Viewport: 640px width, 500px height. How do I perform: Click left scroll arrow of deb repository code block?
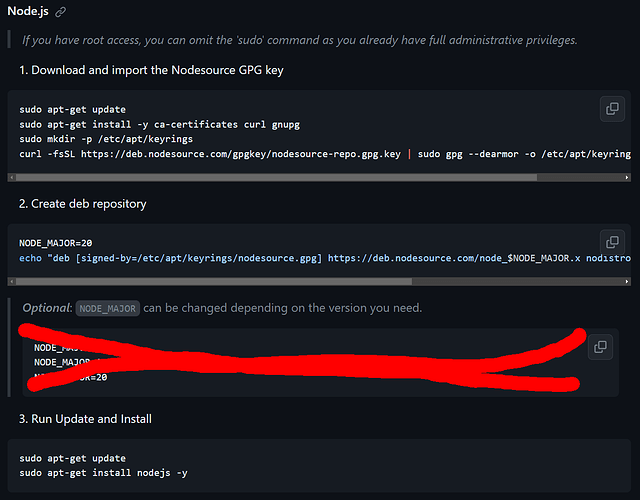click(x=11, y=282)
